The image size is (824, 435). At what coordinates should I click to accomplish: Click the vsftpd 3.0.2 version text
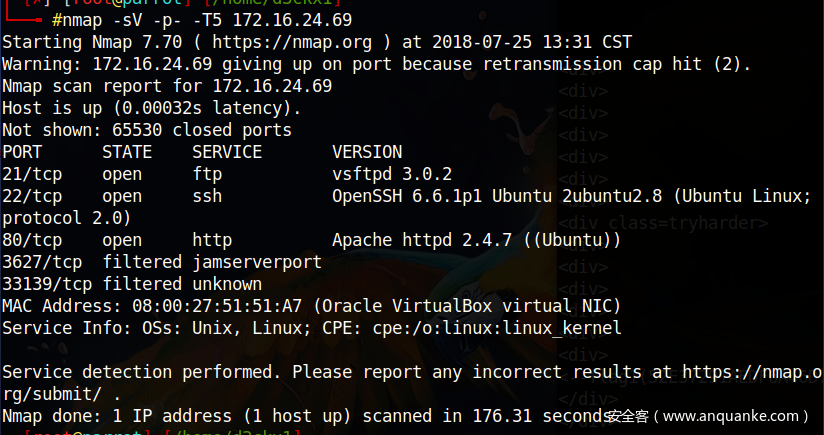[x=392, y=174]
